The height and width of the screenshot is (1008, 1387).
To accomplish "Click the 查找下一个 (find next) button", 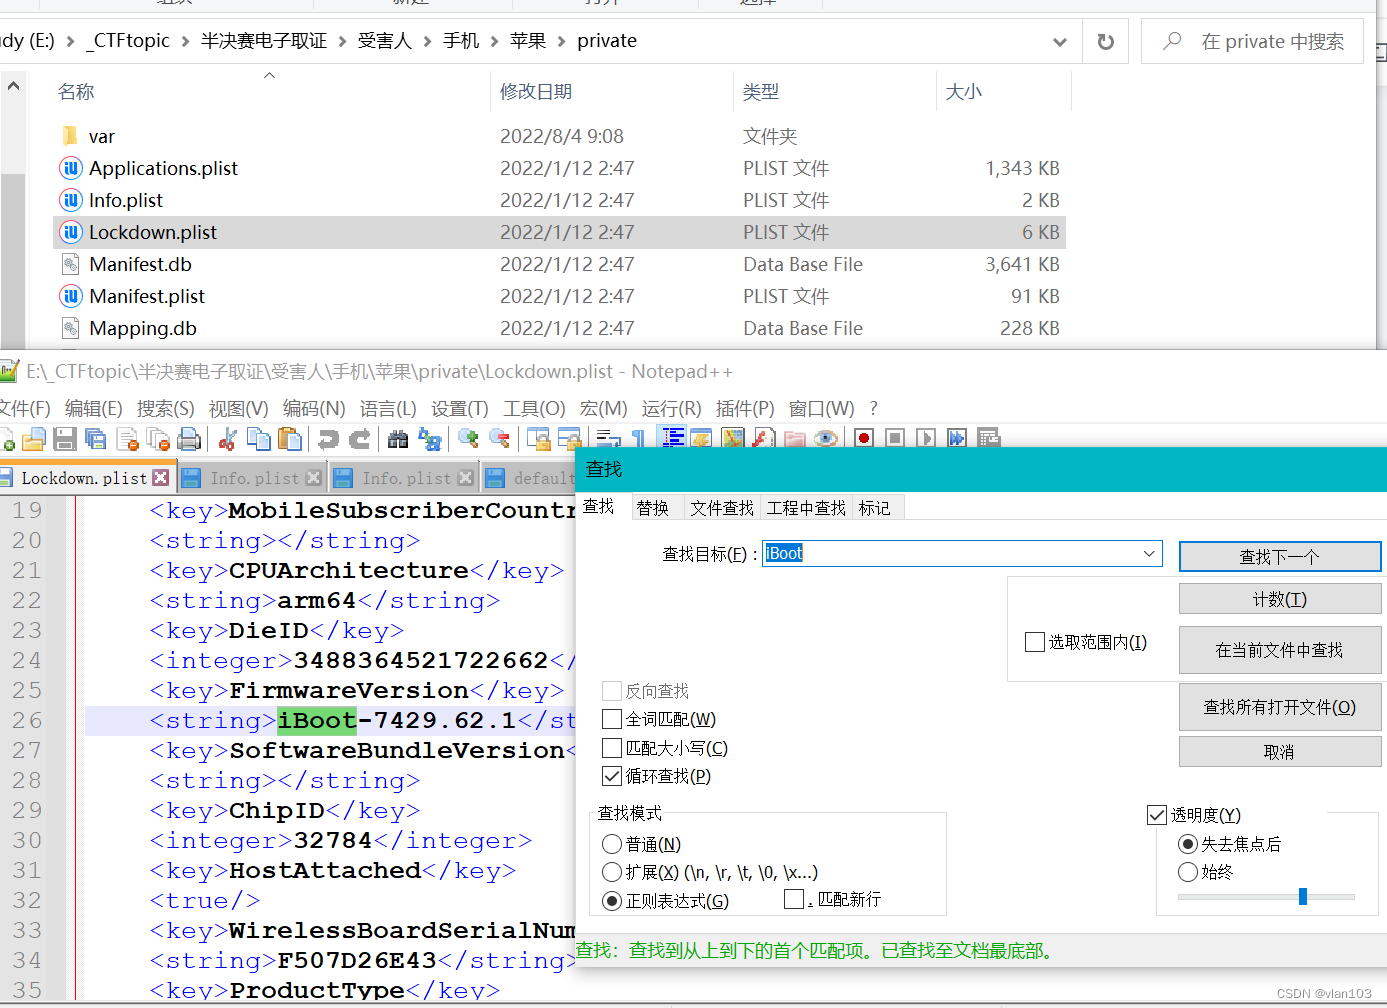I will [x=1279, y=556].
